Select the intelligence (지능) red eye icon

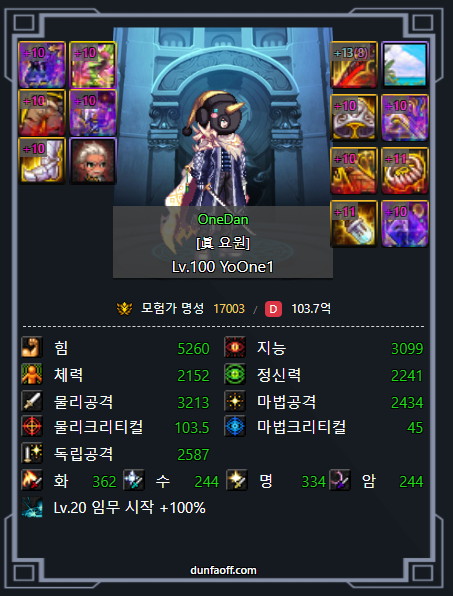[x=235, y=347]
